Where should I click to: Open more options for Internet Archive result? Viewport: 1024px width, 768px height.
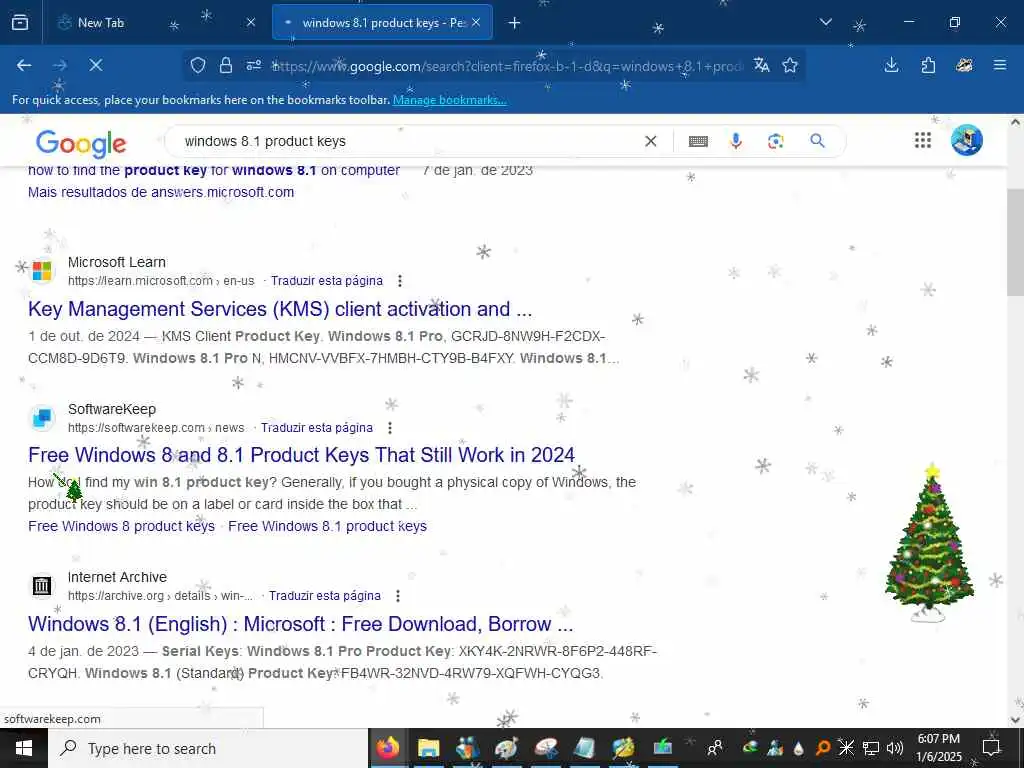(398, 596)
